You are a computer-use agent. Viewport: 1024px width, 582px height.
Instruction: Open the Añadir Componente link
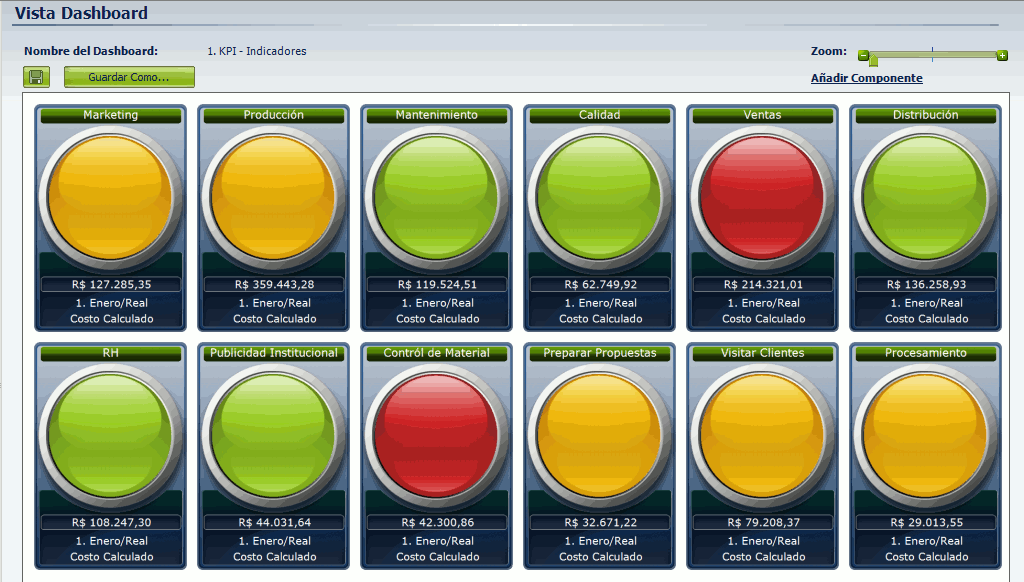pyautogui.click(x=866, y=78)
